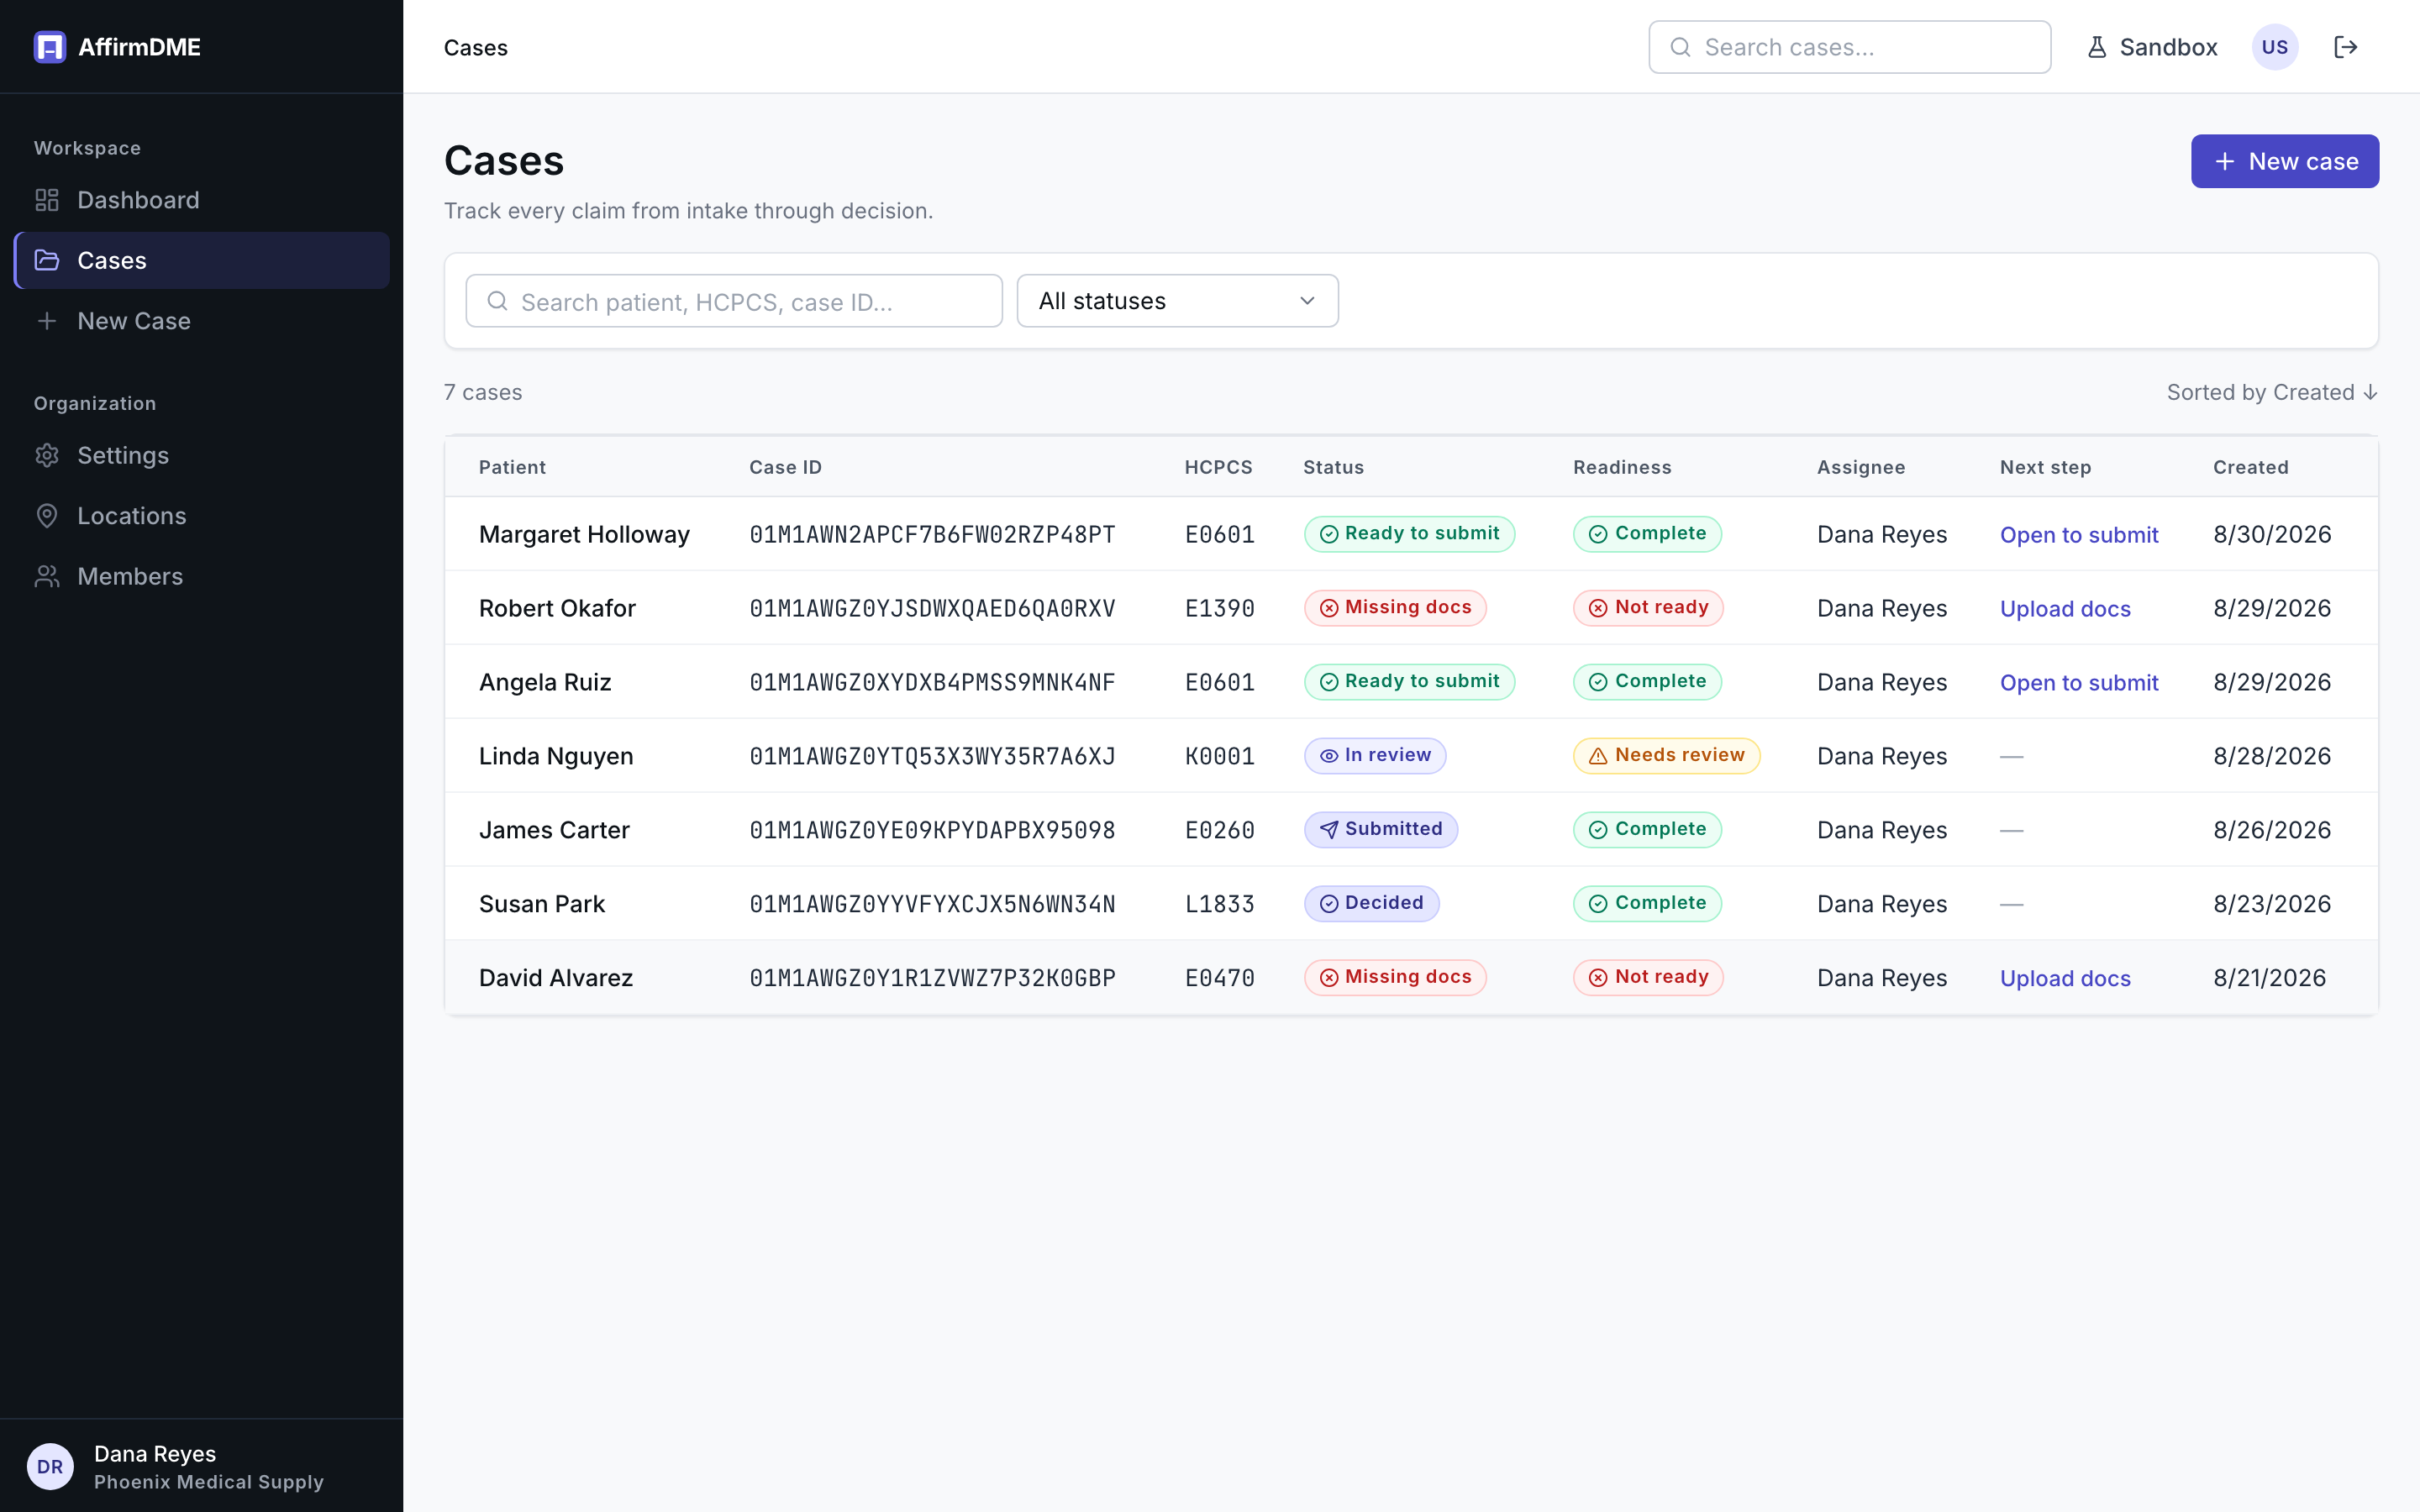Click the DR avatar at sidebar bottom
Screen dimensions: 2420x1512
coord(50,1466)
